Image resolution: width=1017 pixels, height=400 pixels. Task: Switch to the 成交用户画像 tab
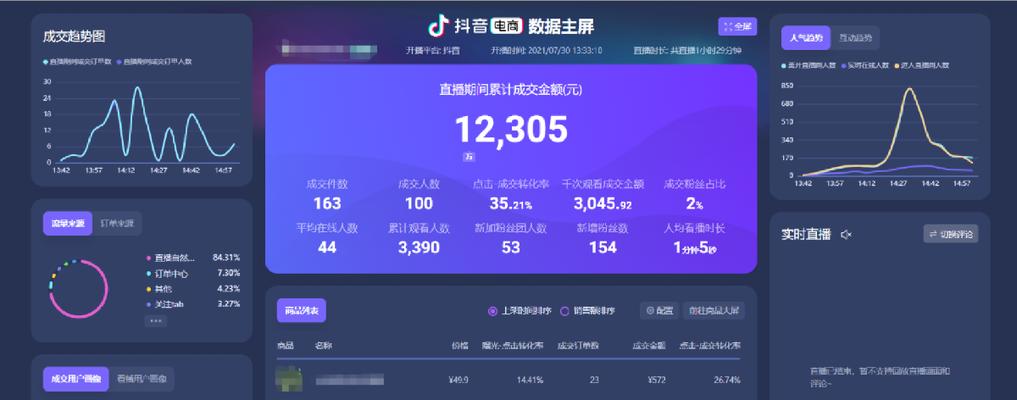coord(76,379)
